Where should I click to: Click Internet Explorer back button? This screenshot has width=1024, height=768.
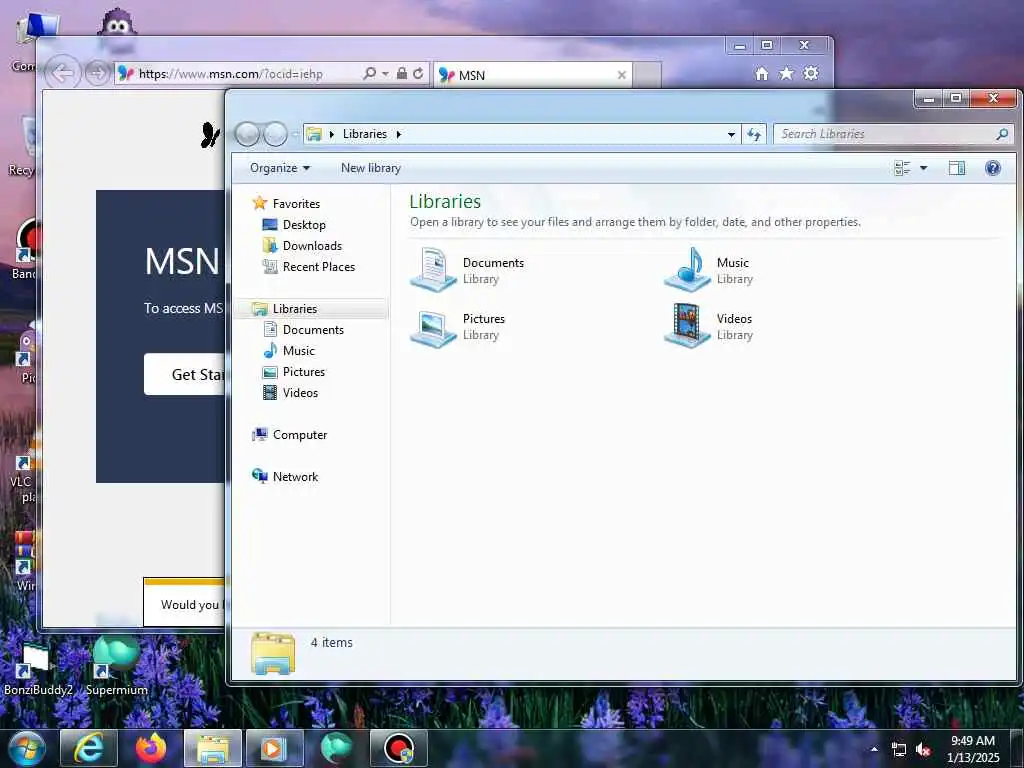[x=62, y=73]
